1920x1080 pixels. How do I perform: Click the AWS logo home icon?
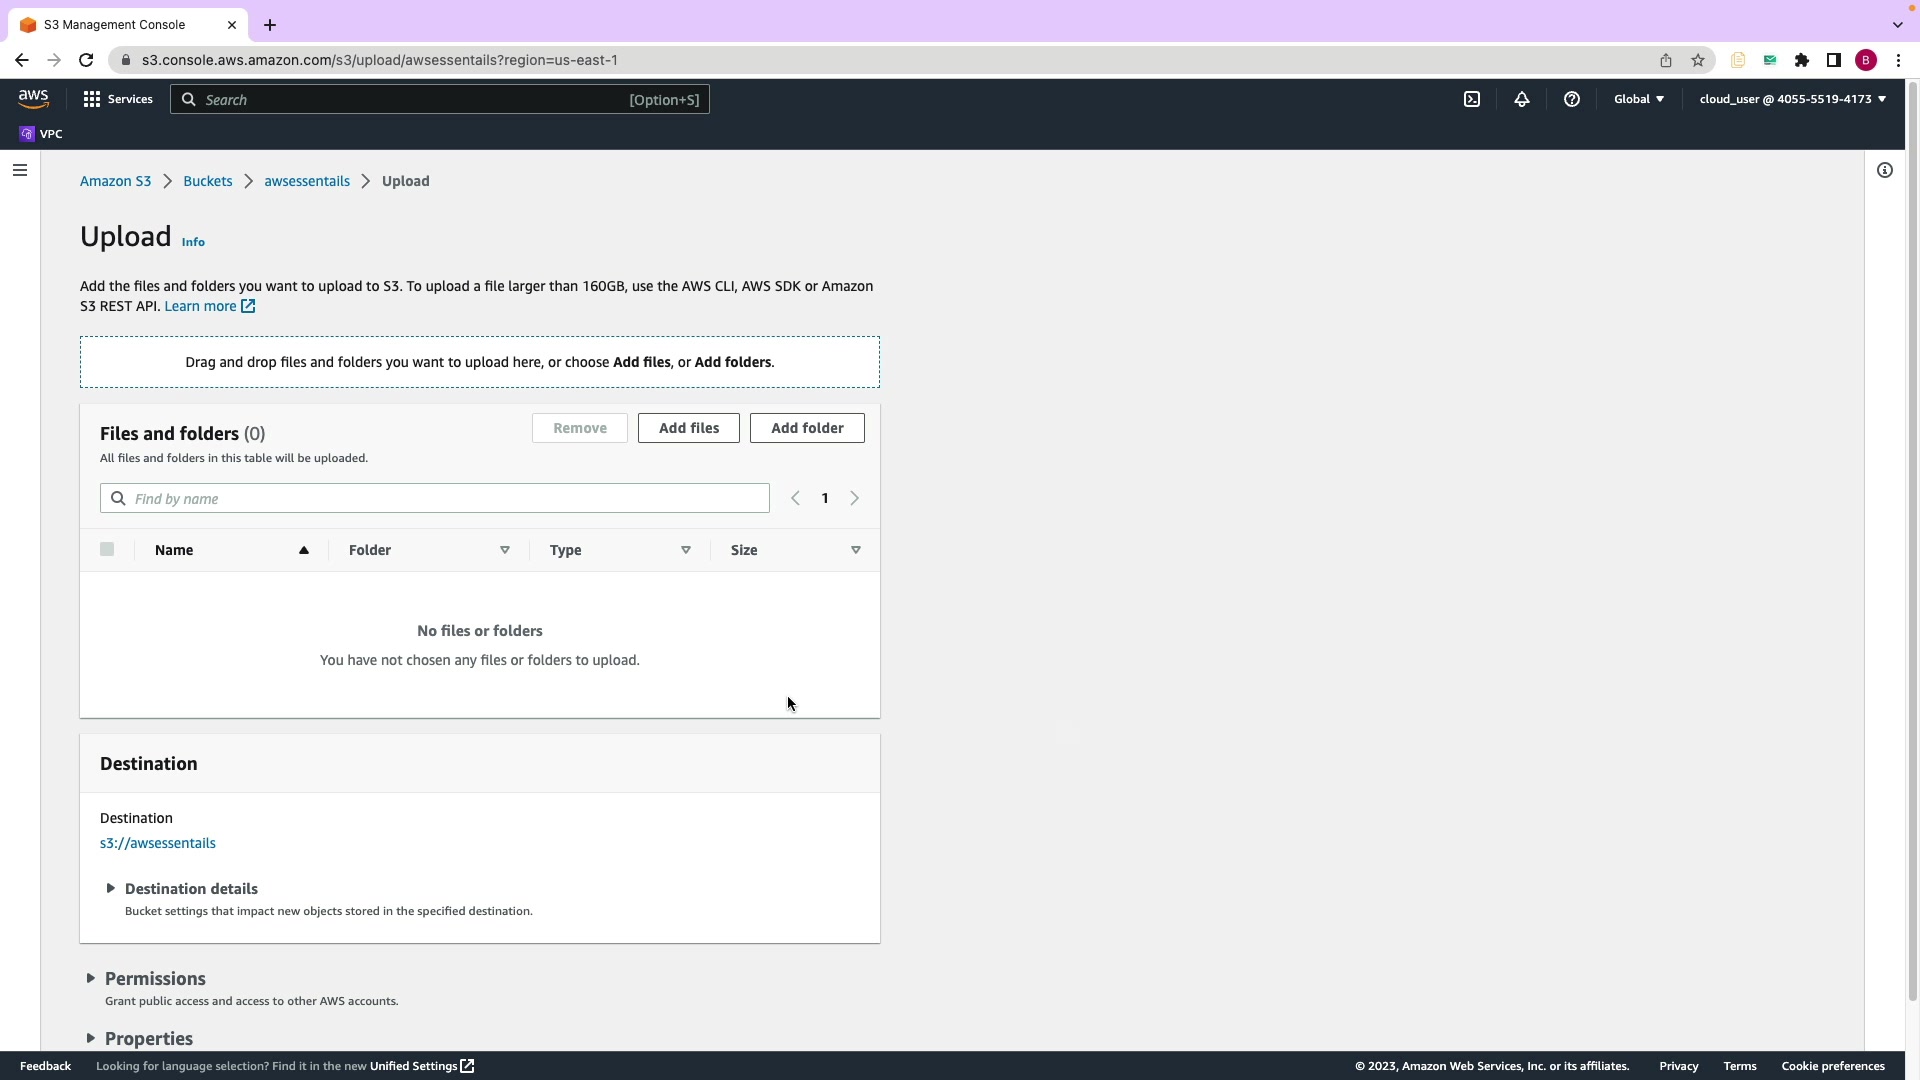tap(33, 98)
